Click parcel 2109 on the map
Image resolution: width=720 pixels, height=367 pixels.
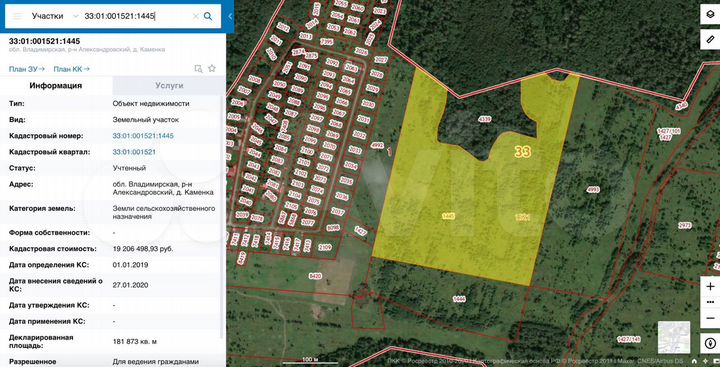click(325, 248)
